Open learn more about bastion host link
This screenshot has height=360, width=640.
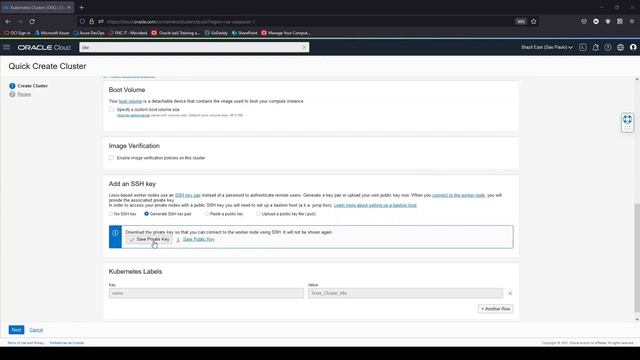375,205
